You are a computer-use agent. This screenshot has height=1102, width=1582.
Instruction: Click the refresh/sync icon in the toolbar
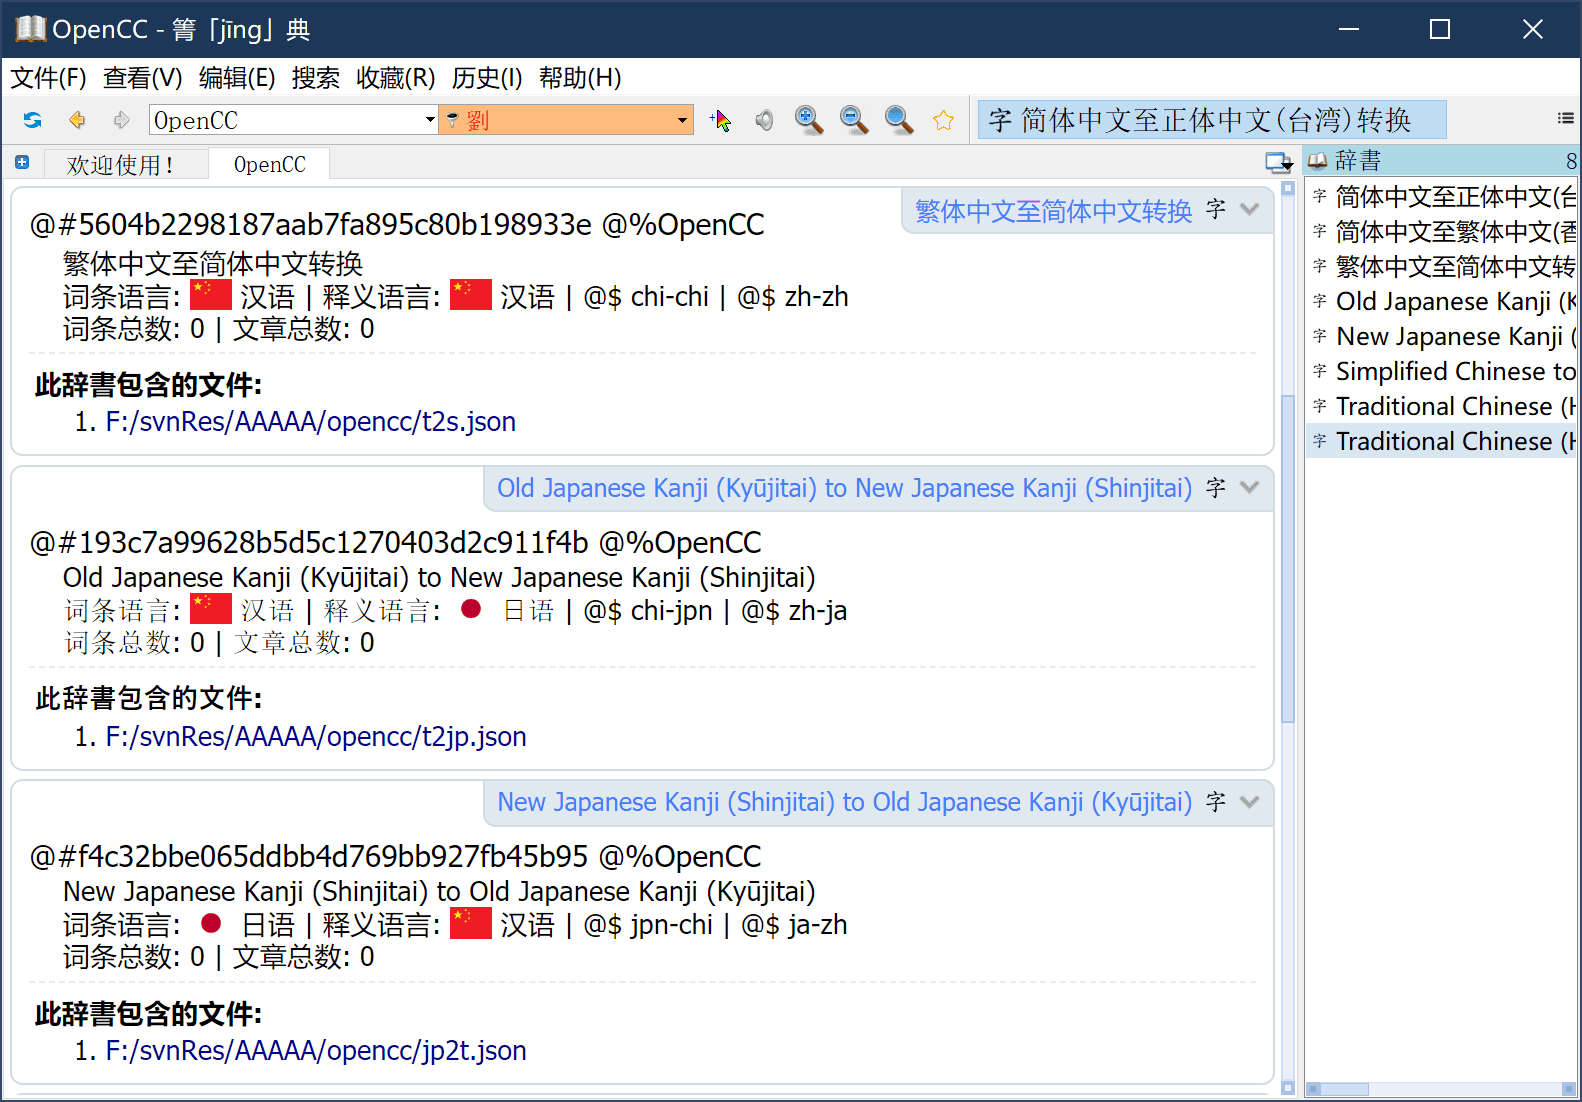coord(32,120)
